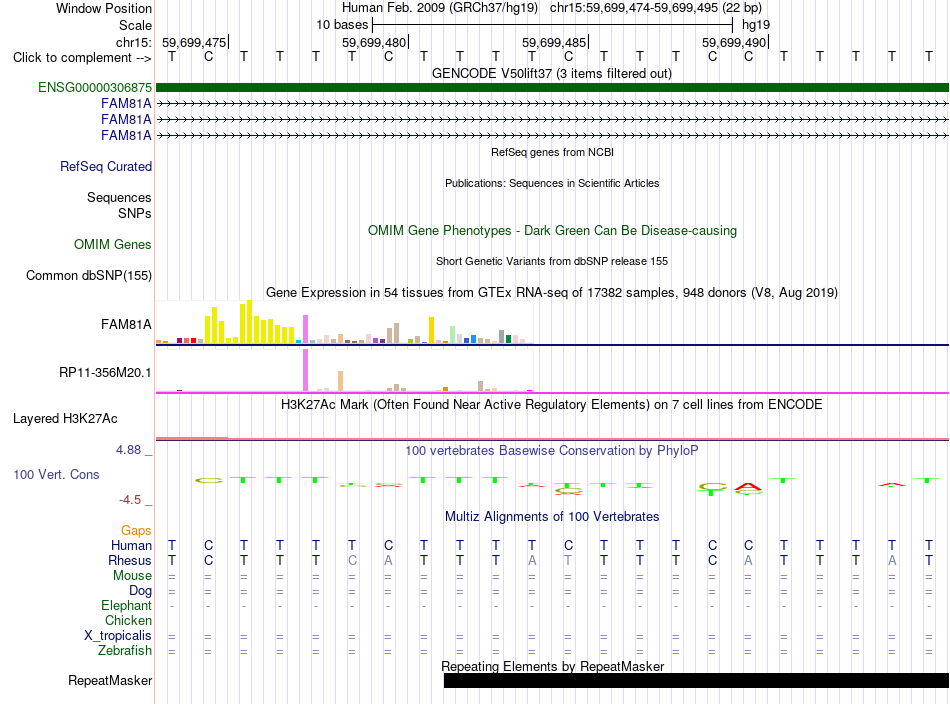
Task: Select the RepeatMasker track label
Action: tap(110, 681)
